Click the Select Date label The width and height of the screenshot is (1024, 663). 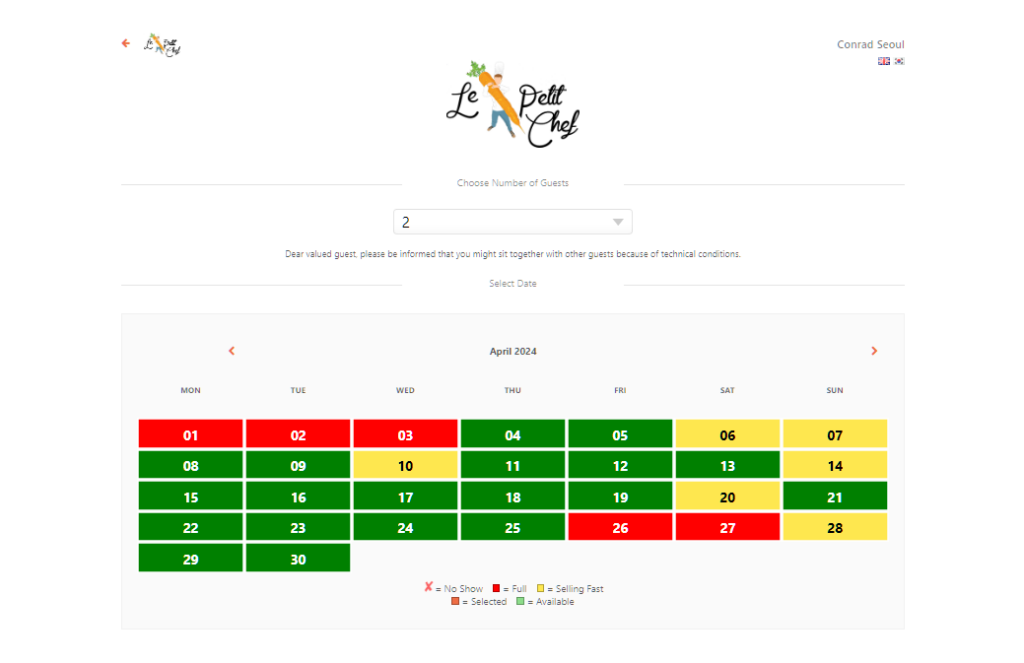513,283
